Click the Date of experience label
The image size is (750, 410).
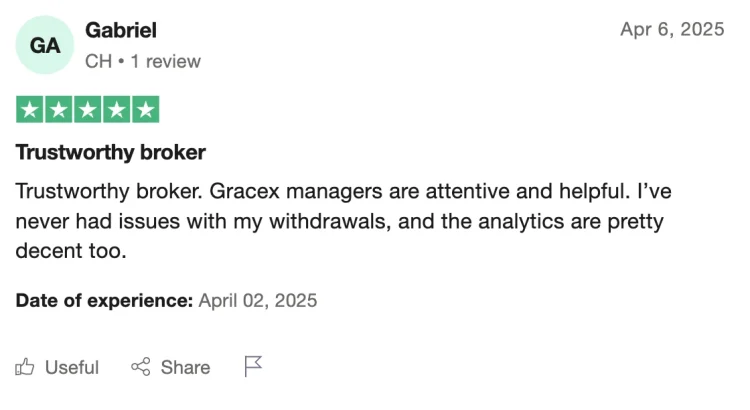click(104, 300)
